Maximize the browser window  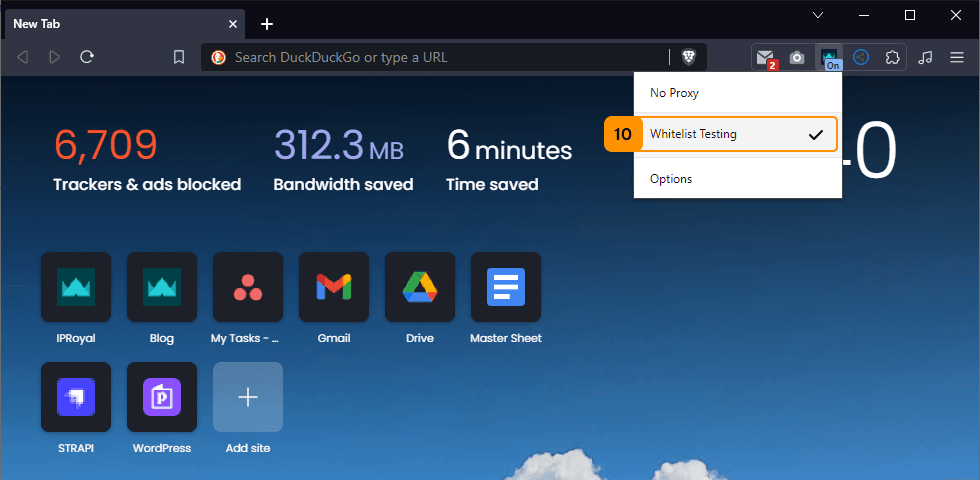point(910,16)
